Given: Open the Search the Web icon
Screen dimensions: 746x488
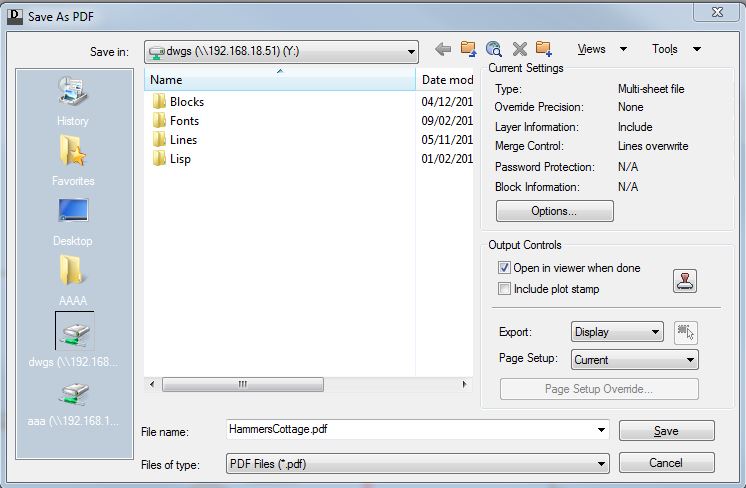Looking at the screenshot, I should coord(494,49).
